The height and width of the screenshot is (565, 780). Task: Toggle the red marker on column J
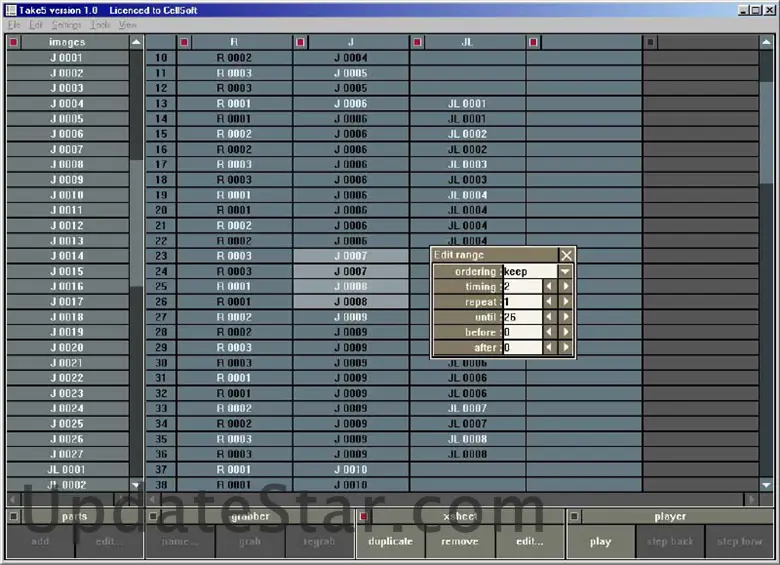tap(301, 43)
